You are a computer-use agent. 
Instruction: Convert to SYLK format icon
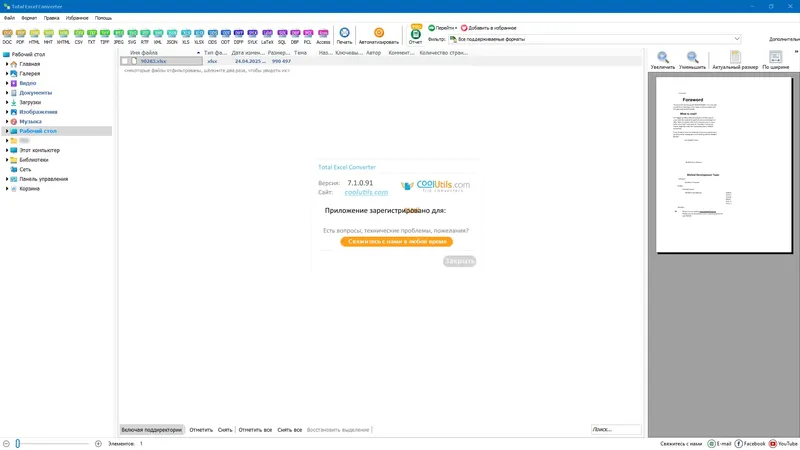point(253,36)
